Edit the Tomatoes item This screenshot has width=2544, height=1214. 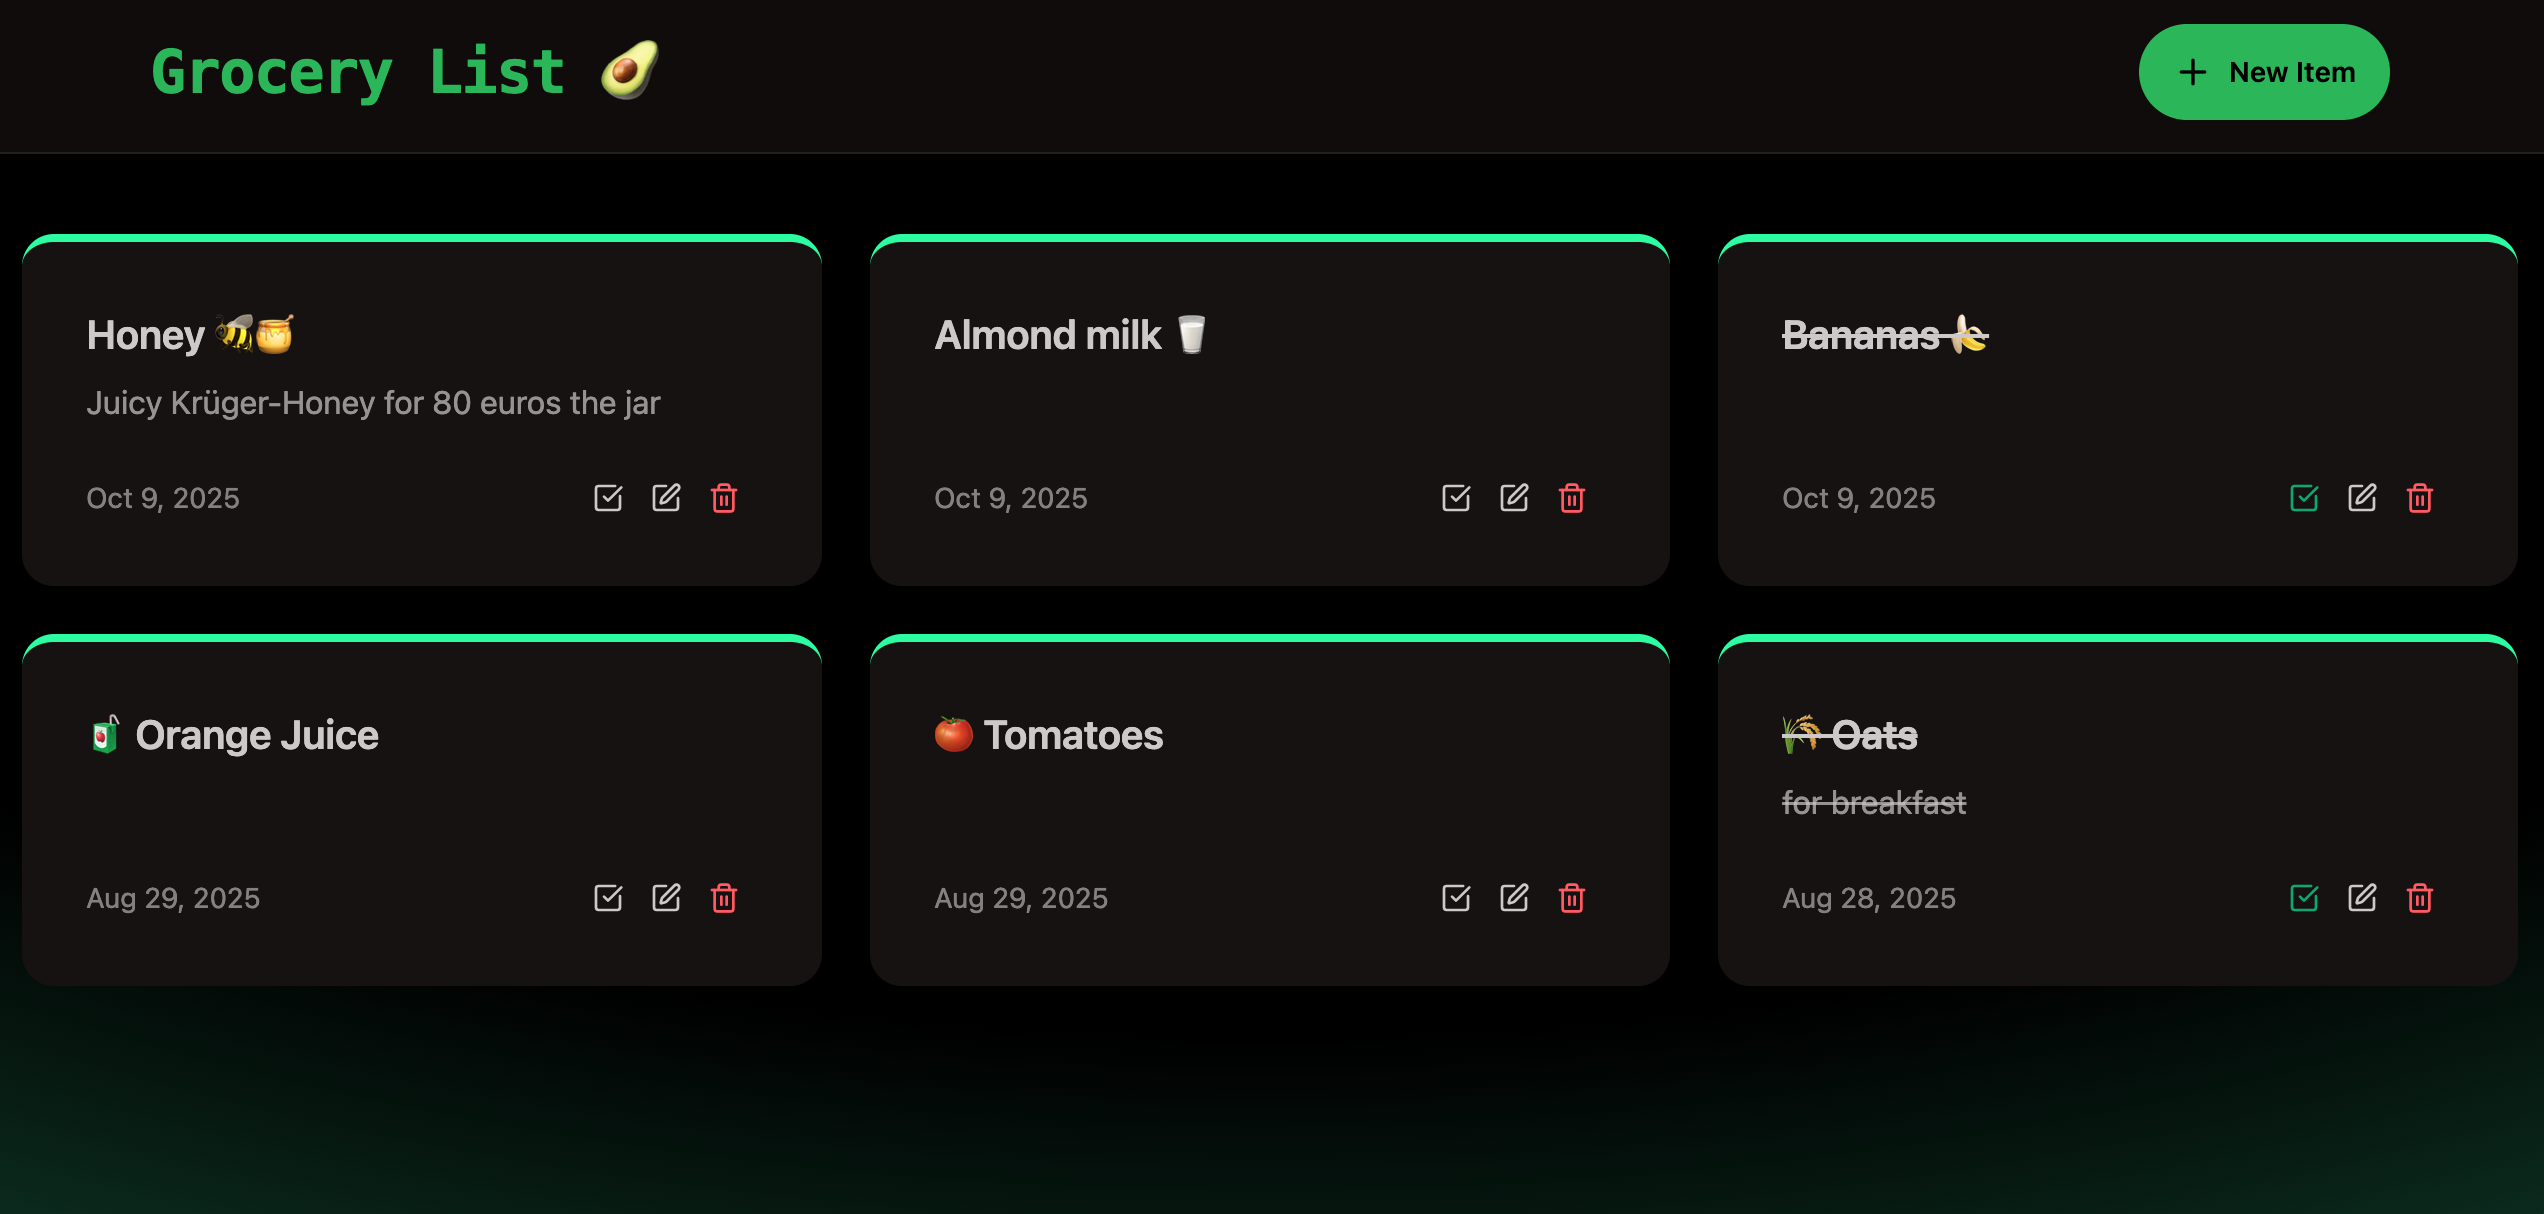click(x=1514, y=898)
